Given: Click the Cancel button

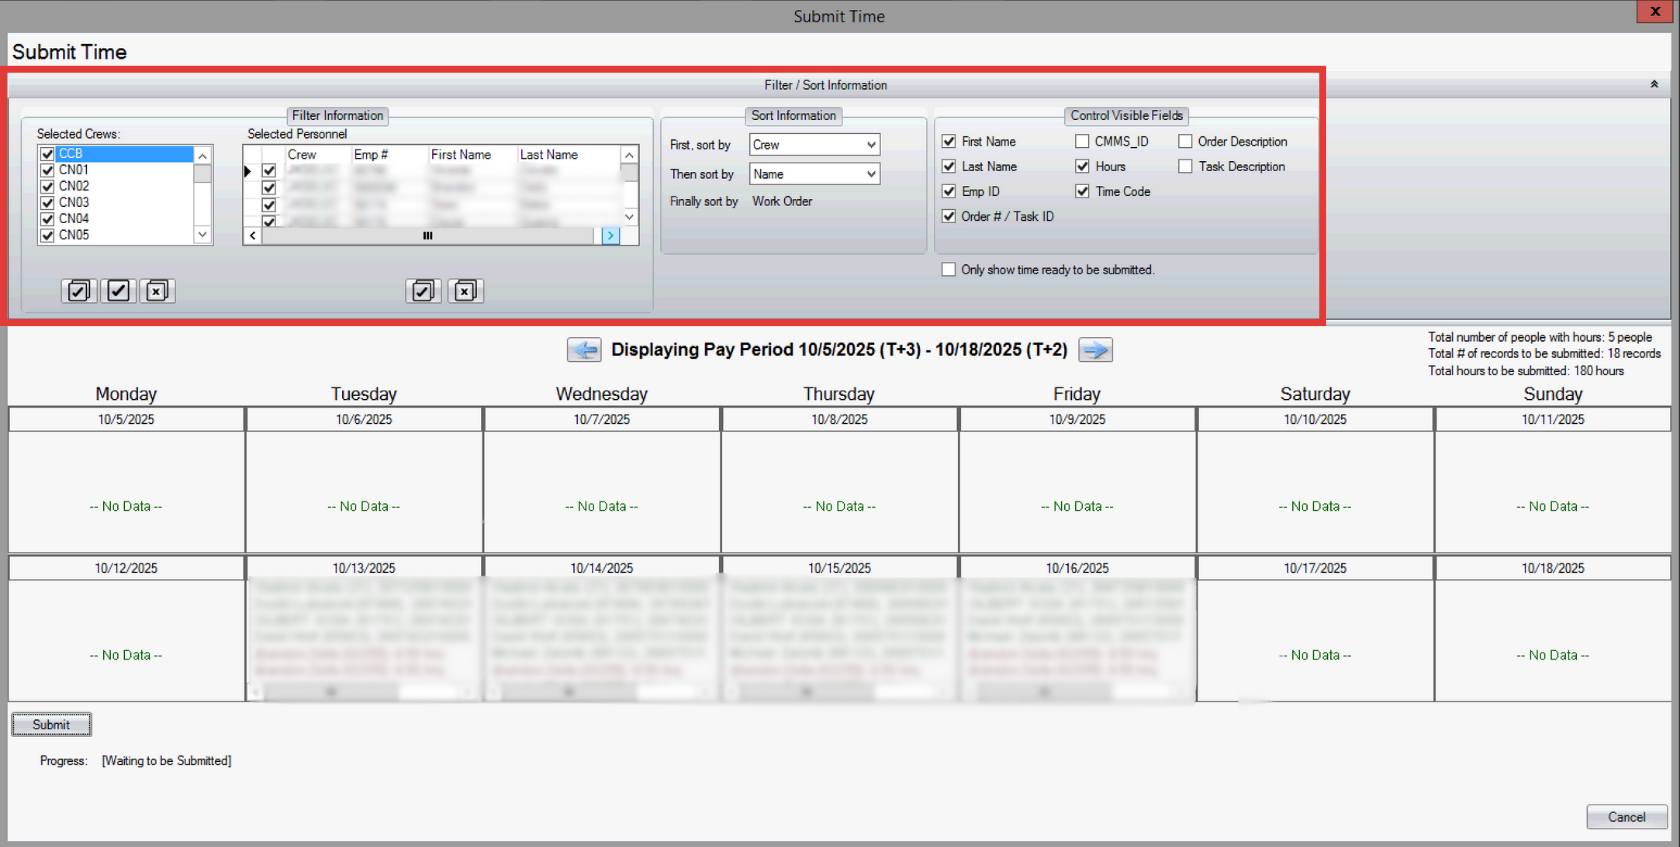Looking at the screenshot, I should click(1626, 817).
